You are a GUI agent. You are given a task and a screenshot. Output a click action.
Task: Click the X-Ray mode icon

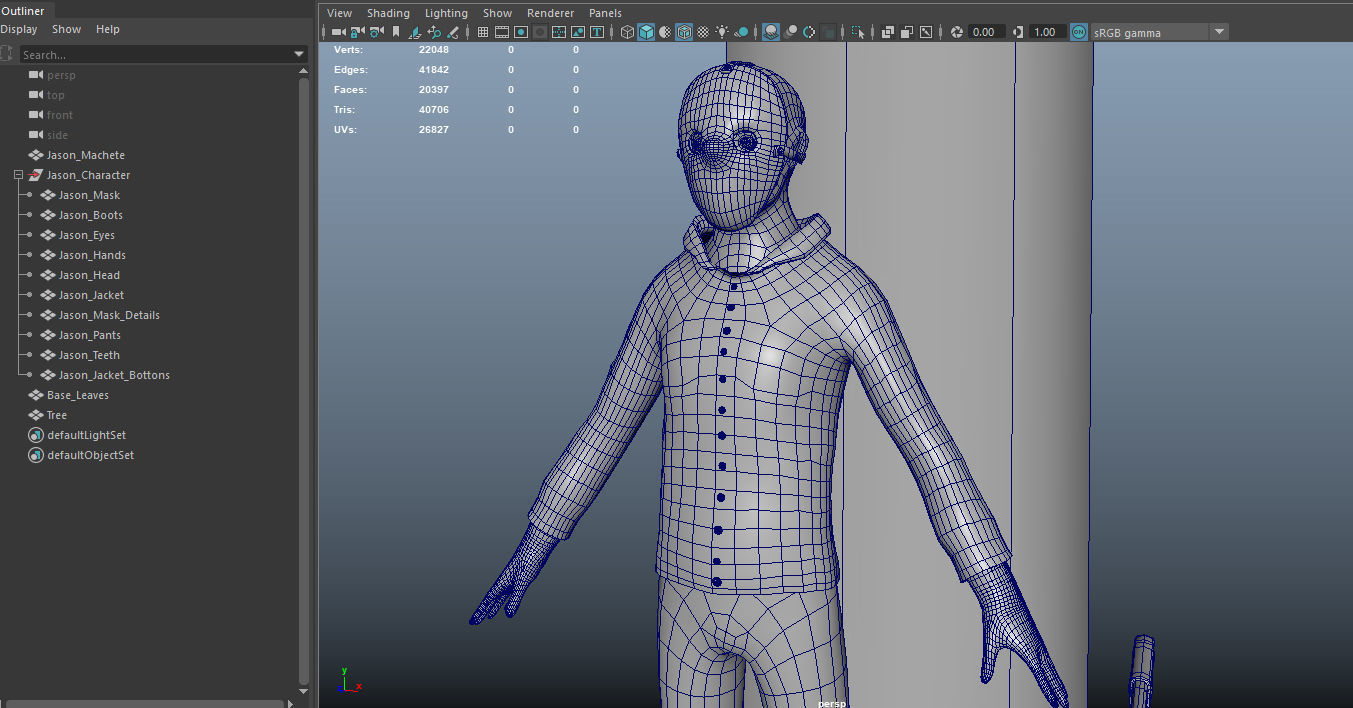[x=888, y=32]
